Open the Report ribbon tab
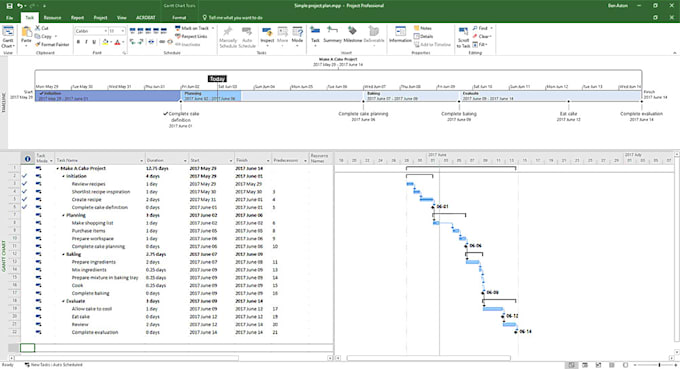 coord(78,18)
